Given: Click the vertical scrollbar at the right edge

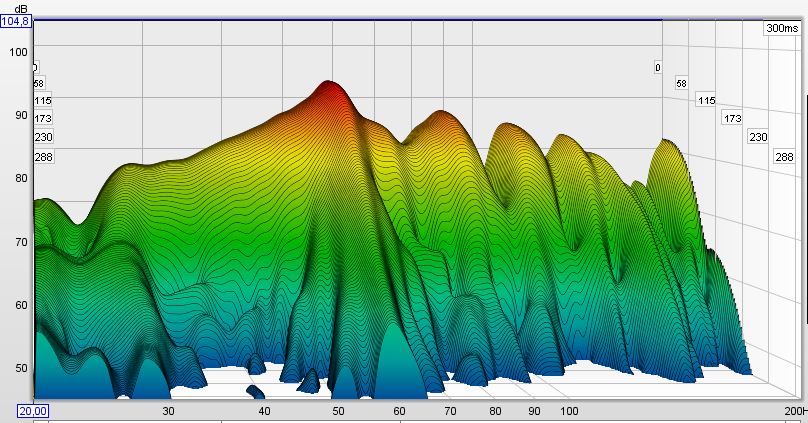Looking at the screenshot, I should 804,200.
